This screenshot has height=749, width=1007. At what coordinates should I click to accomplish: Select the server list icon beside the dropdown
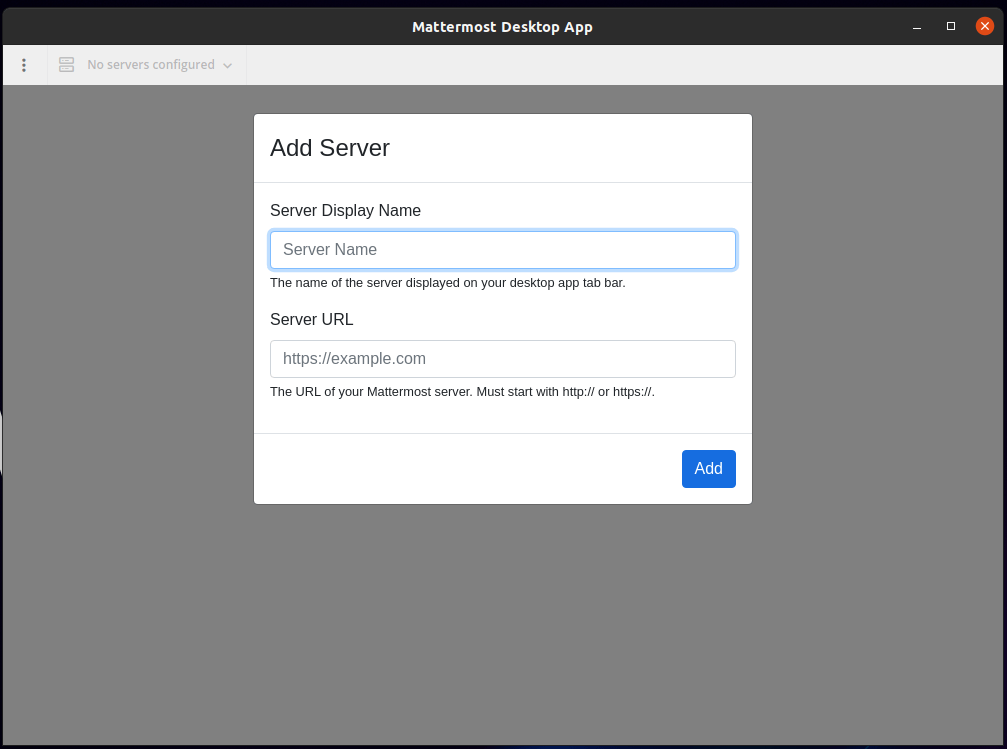click(x=66, y=64)
